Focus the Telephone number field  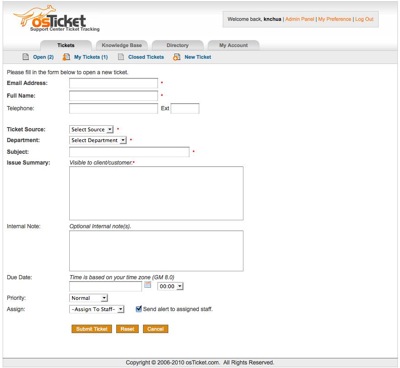pyautogui.click(x=113, y=108)
